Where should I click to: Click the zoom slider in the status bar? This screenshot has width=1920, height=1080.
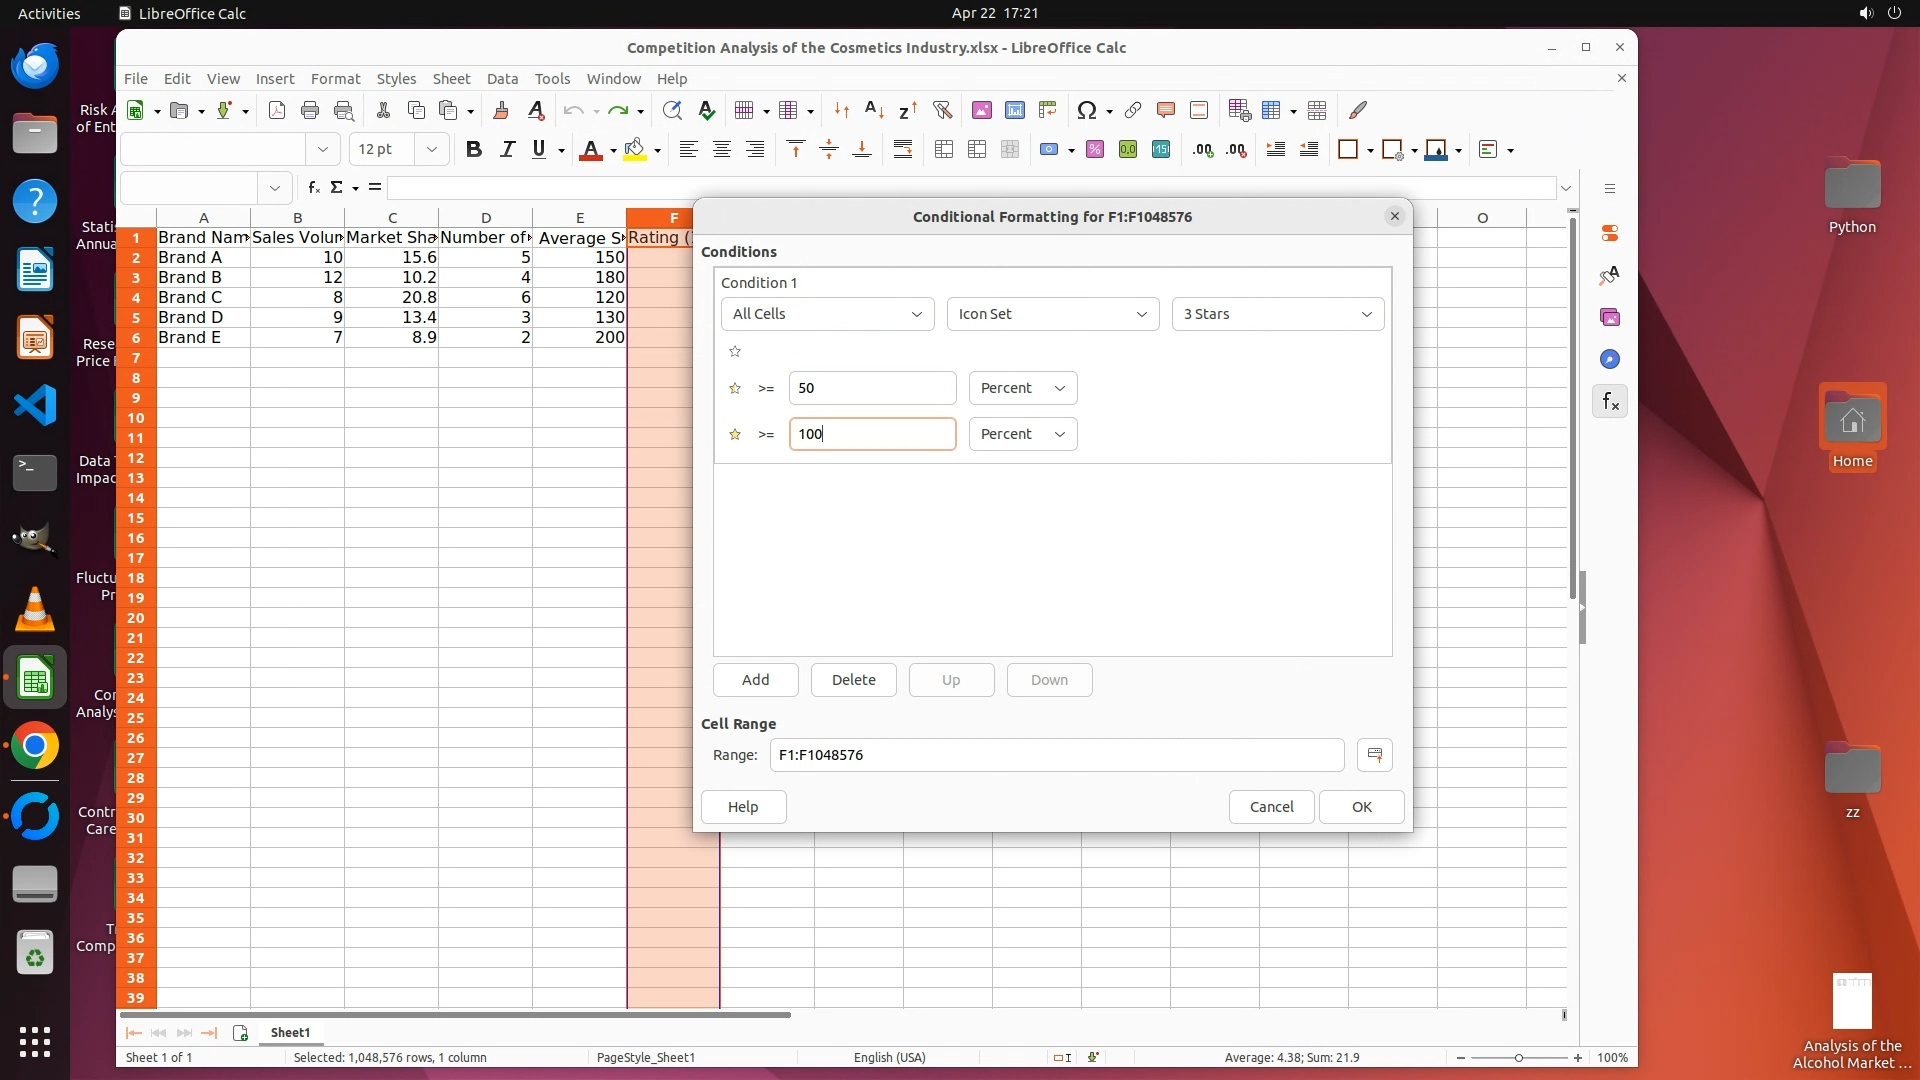[x=1518, y=1058]
